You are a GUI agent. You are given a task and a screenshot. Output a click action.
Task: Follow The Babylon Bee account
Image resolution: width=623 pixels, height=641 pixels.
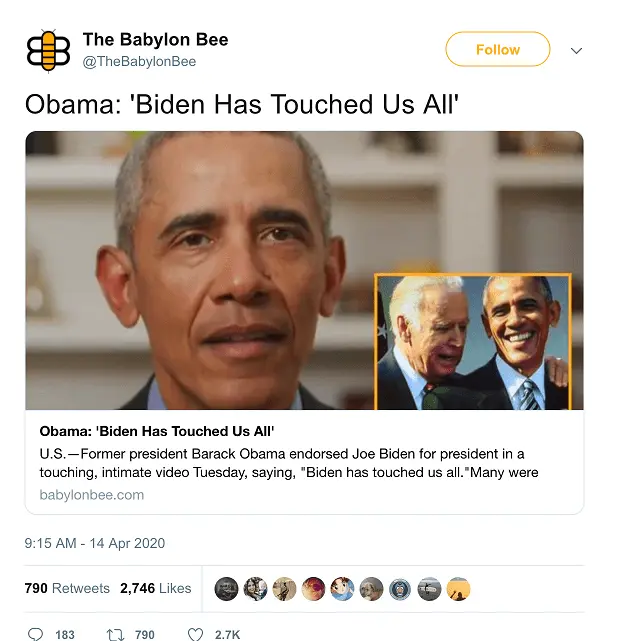pyautogui.click(x=498, y=49)
